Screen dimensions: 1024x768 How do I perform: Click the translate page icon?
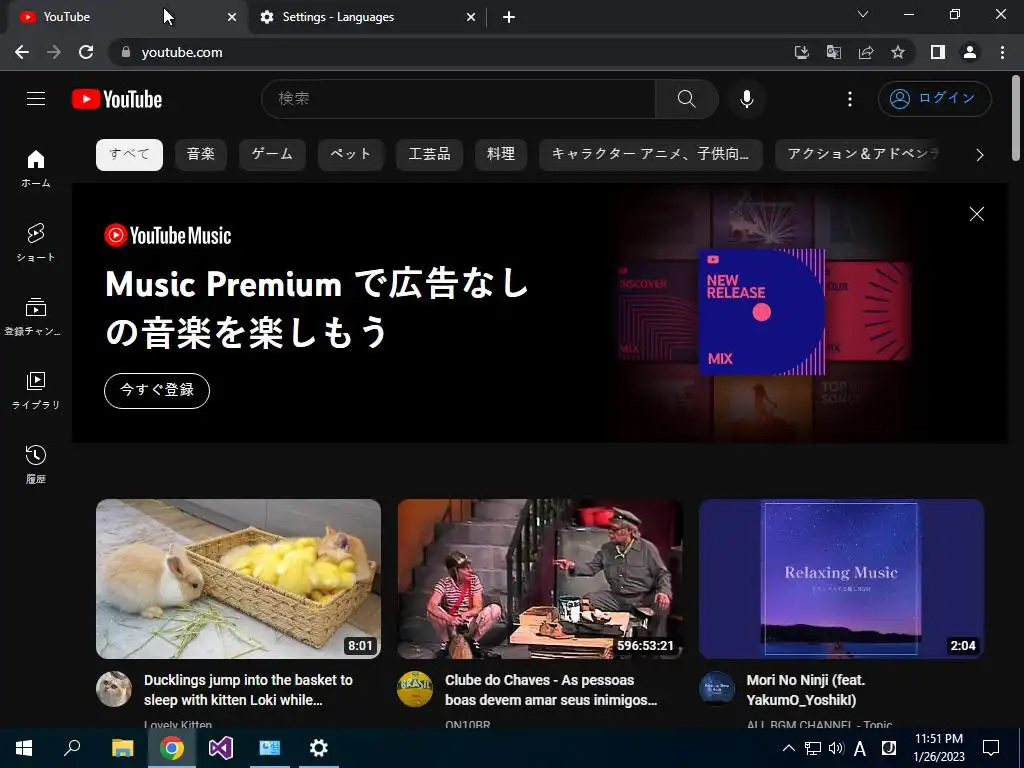[x=833, y=52]
